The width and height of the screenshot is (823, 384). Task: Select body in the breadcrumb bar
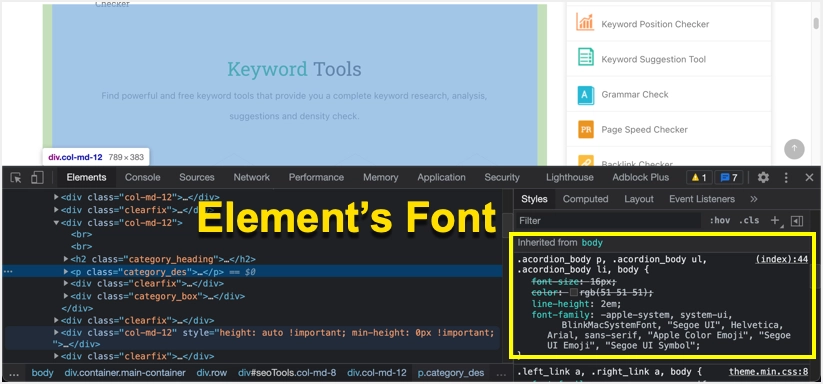pos(43,373)
